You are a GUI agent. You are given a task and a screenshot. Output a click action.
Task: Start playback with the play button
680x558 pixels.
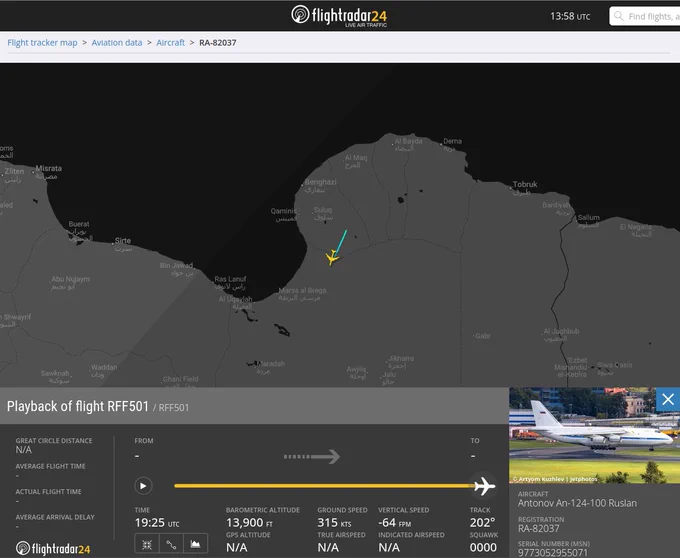click(143, 486)
